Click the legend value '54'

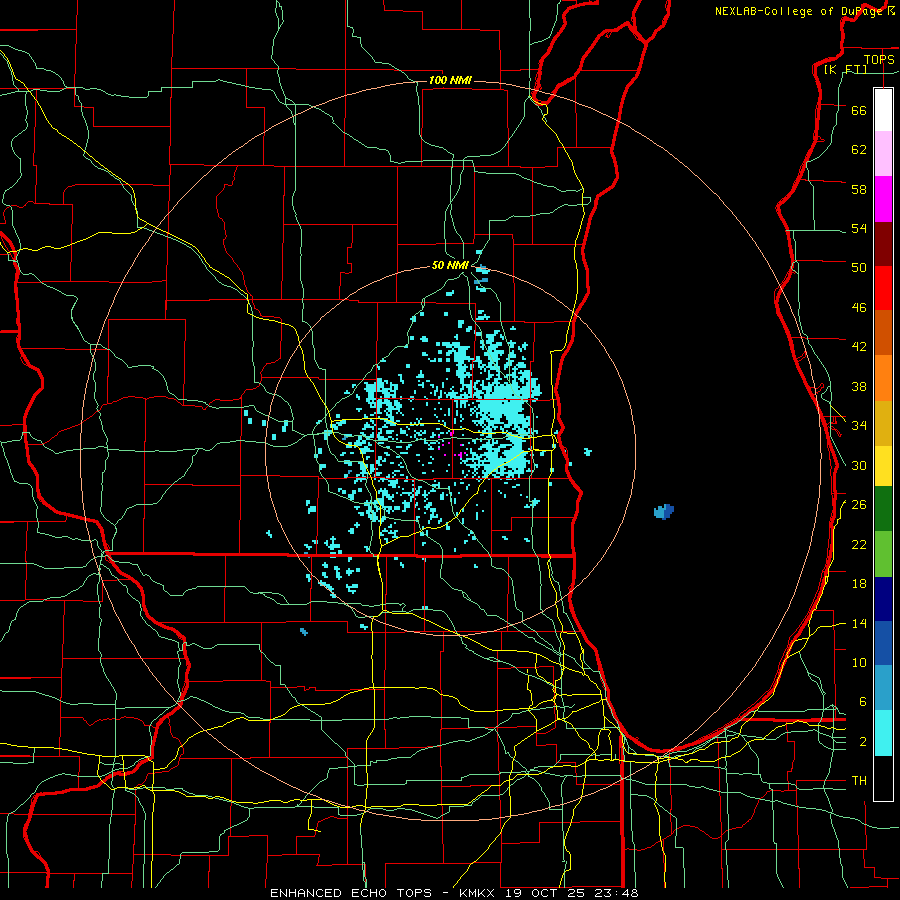859,228
